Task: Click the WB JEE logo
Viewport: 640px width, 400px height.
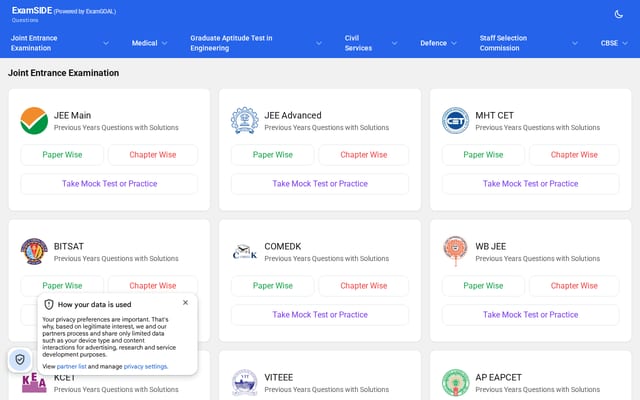Action: tap(456, 251)
